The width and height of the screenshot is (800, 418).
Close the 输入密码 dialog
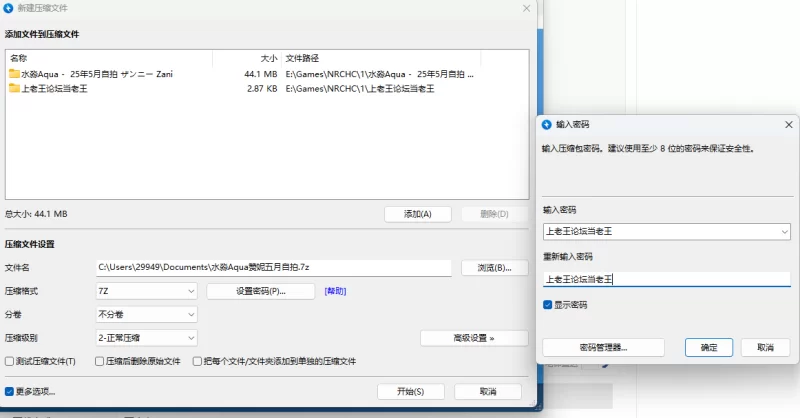click(789, 125)
